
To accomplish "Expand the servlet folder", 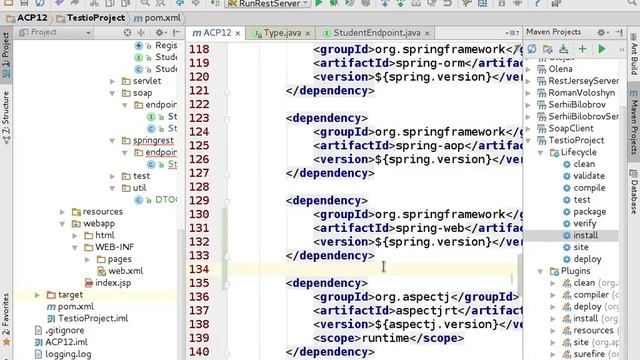I will click(112, 81).
